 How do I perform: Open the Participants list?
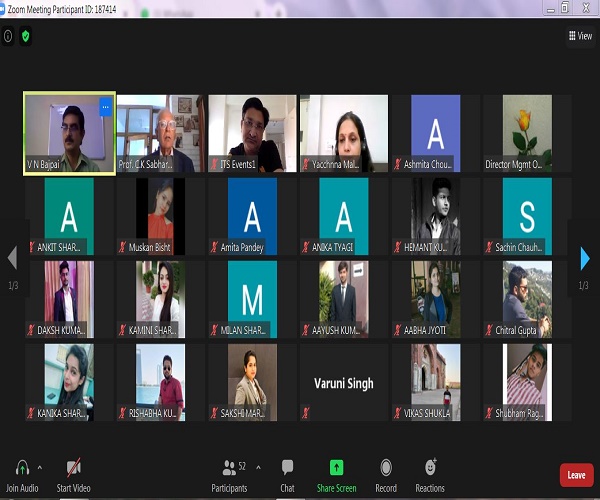[235, 468]
